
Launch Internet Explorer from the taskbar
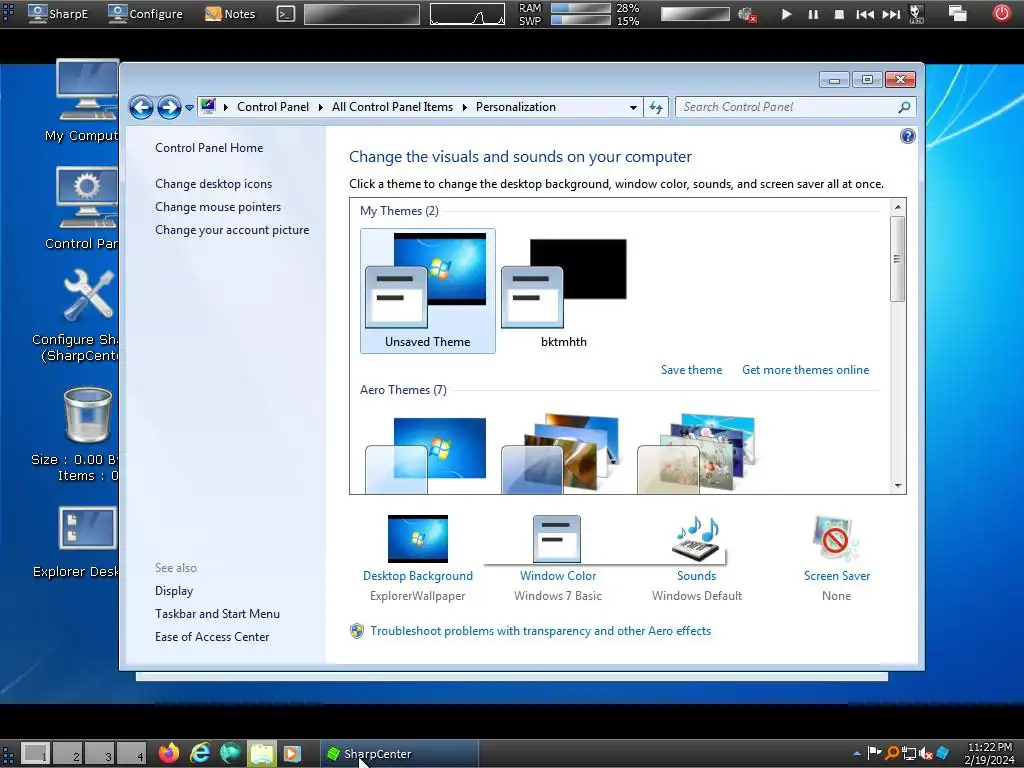click(x=200, y=753)
